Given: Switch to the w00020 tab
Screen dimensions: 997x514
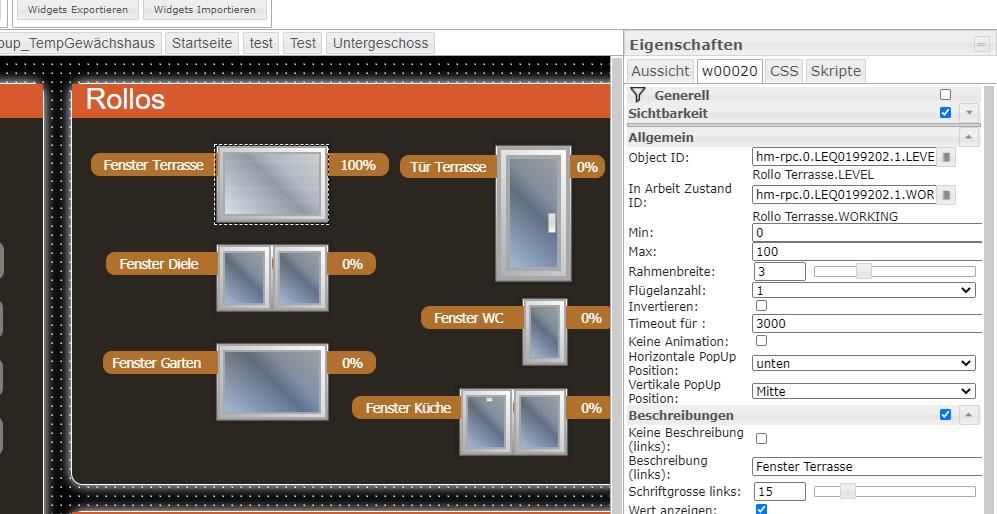Looking at the screenshot, I should tap(730, 71).
